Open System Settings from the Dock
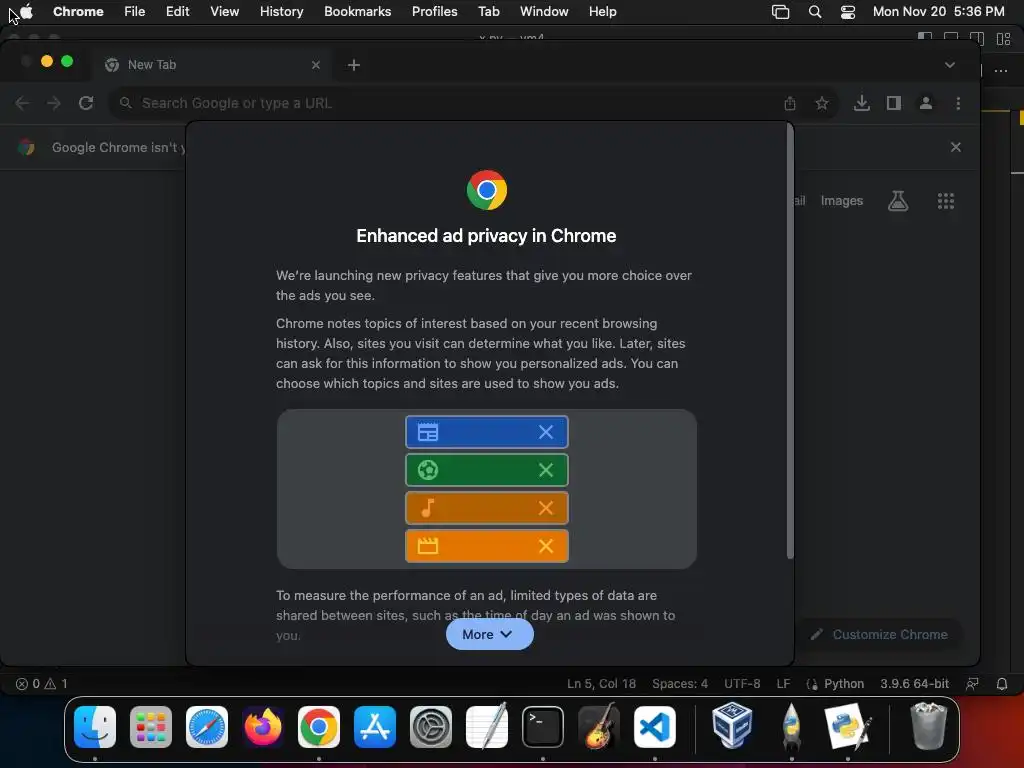Viewport: 1024px width, 768px height. [x=431, y=727]
